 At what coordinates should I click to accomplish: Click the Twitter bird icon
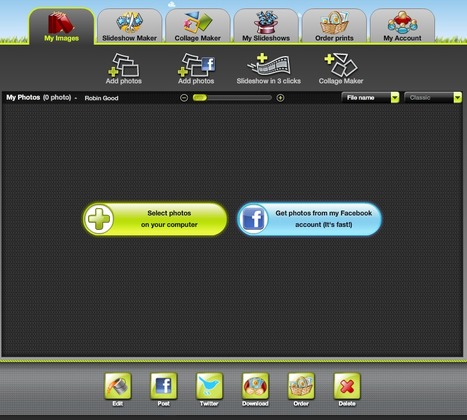pyautogui.click(x=209, y=386)
